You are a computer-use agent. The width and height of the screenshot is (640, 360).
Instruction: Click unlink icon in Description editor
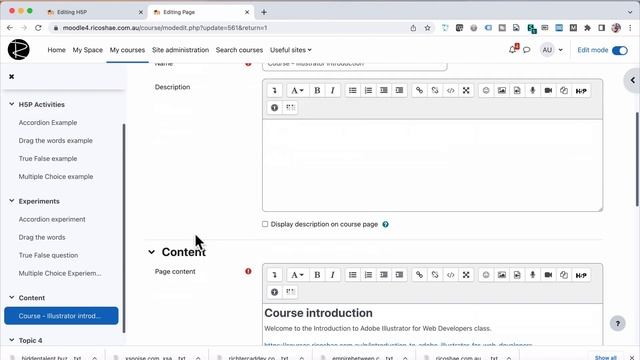(x=435, y=91)
